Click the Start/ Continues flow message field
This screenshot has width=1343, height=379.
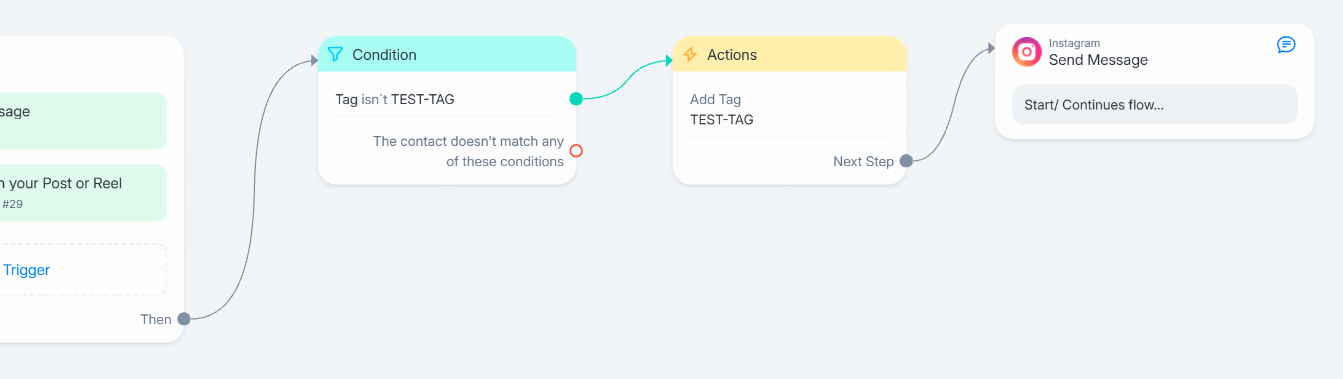click(x=1154, y=104)
